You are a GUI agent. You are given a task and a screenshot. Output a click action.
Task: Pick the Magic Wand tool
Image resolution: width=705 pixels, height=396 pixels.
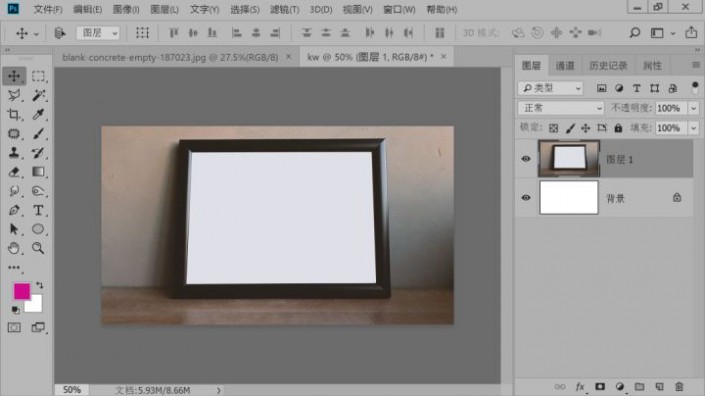click(38, 95)
